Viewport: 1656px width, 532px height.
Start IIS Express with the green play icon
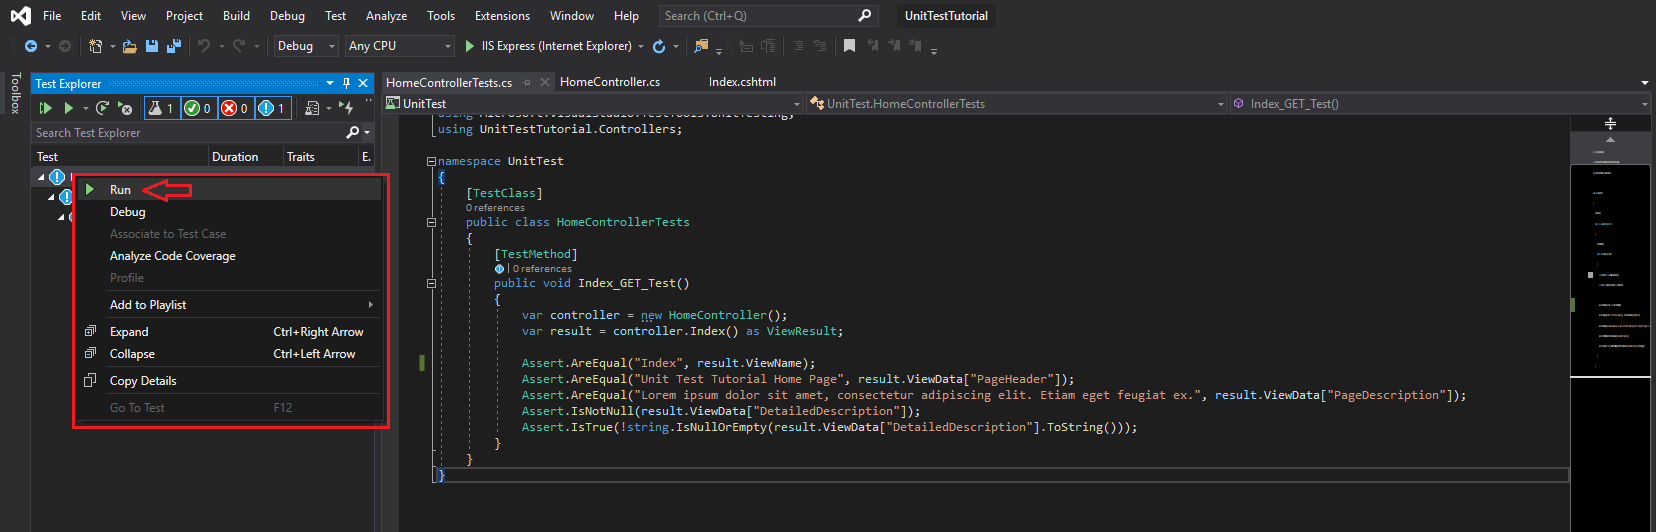tap(470, 46)
